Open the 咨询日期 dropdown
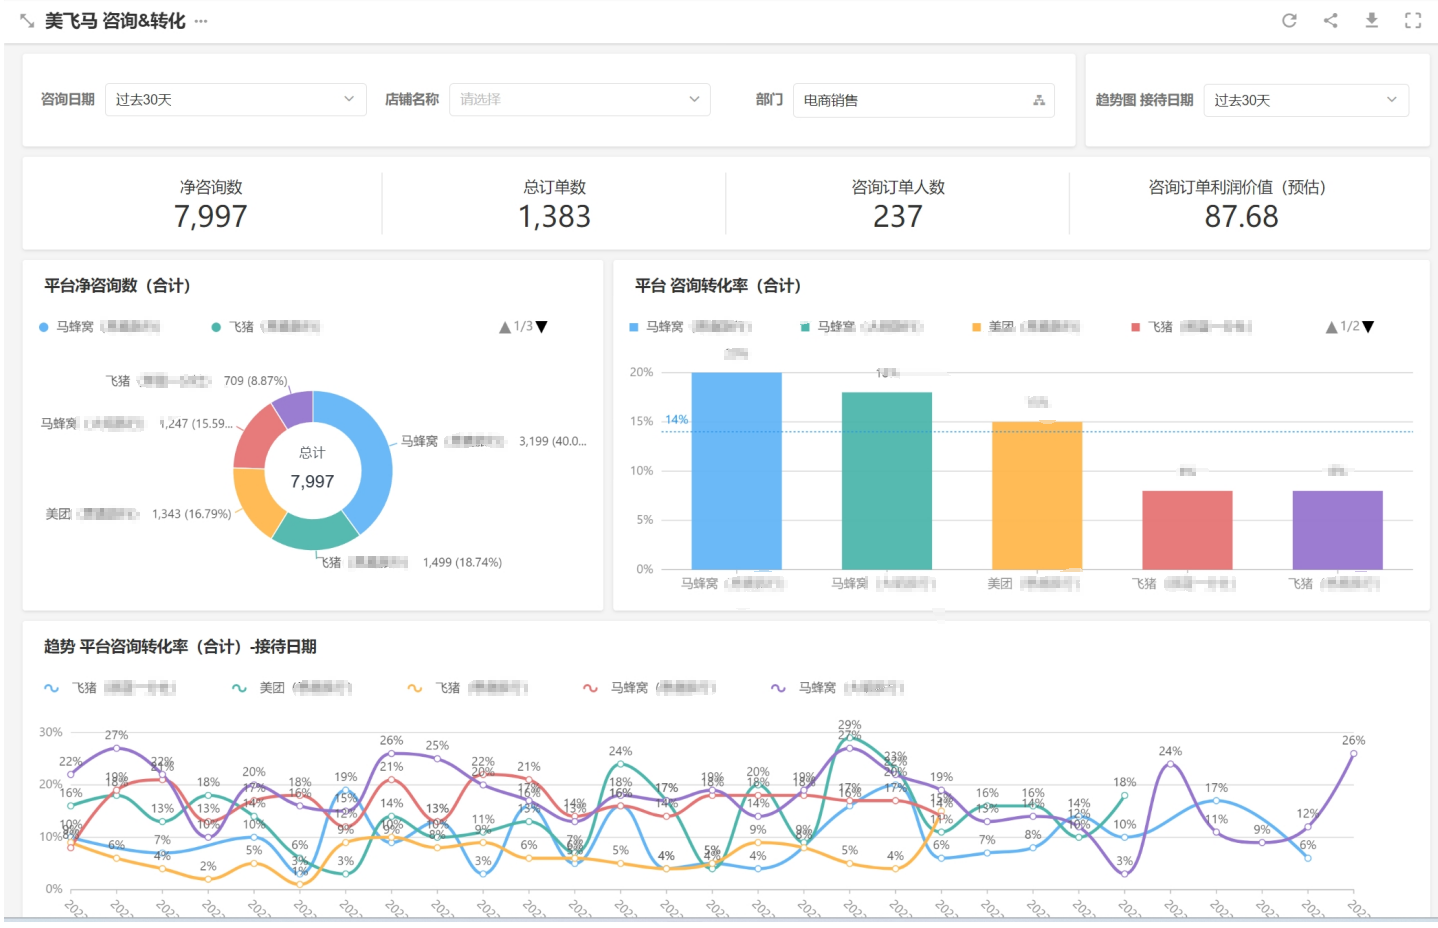The image size is (1438, 928). click(x=235, y=100)
